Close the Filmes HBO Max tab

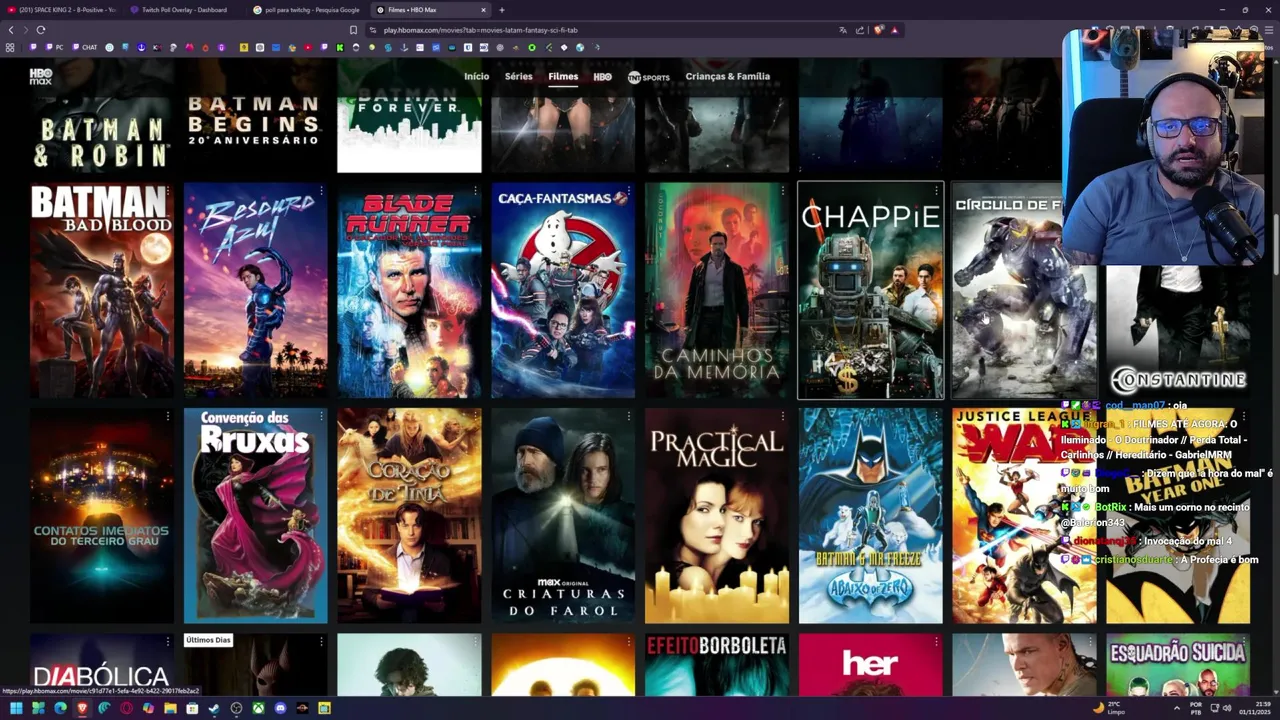click(x=483, y=10)
